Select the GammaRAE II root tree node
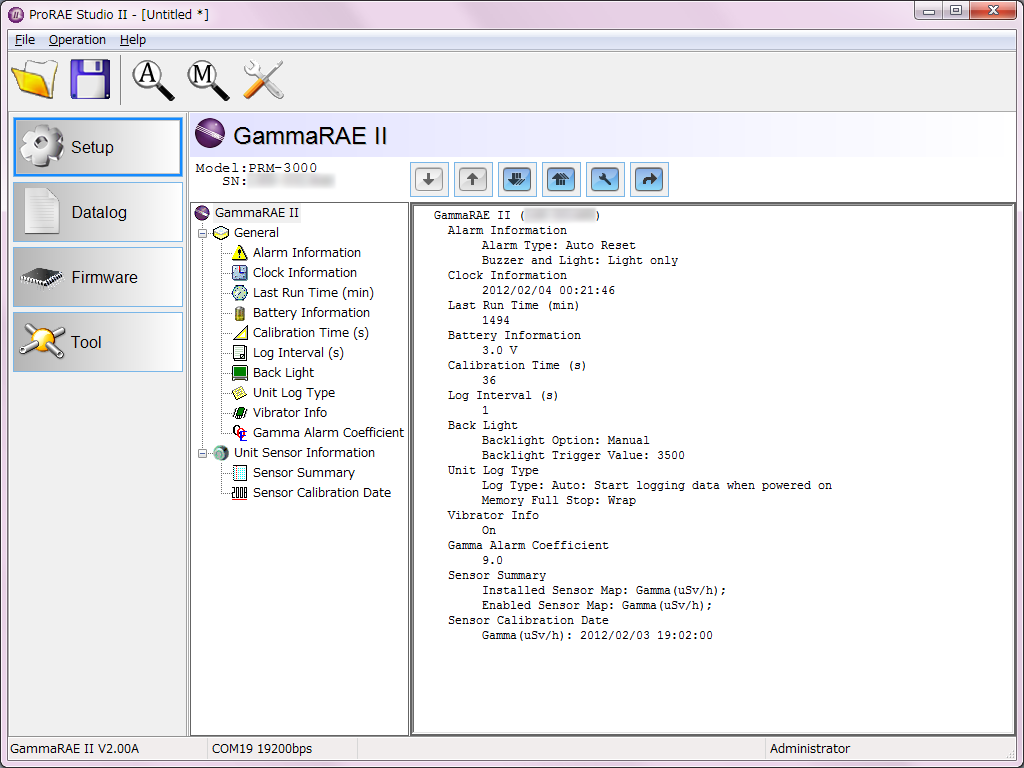The image size is (1024, 768). point(257,213)
